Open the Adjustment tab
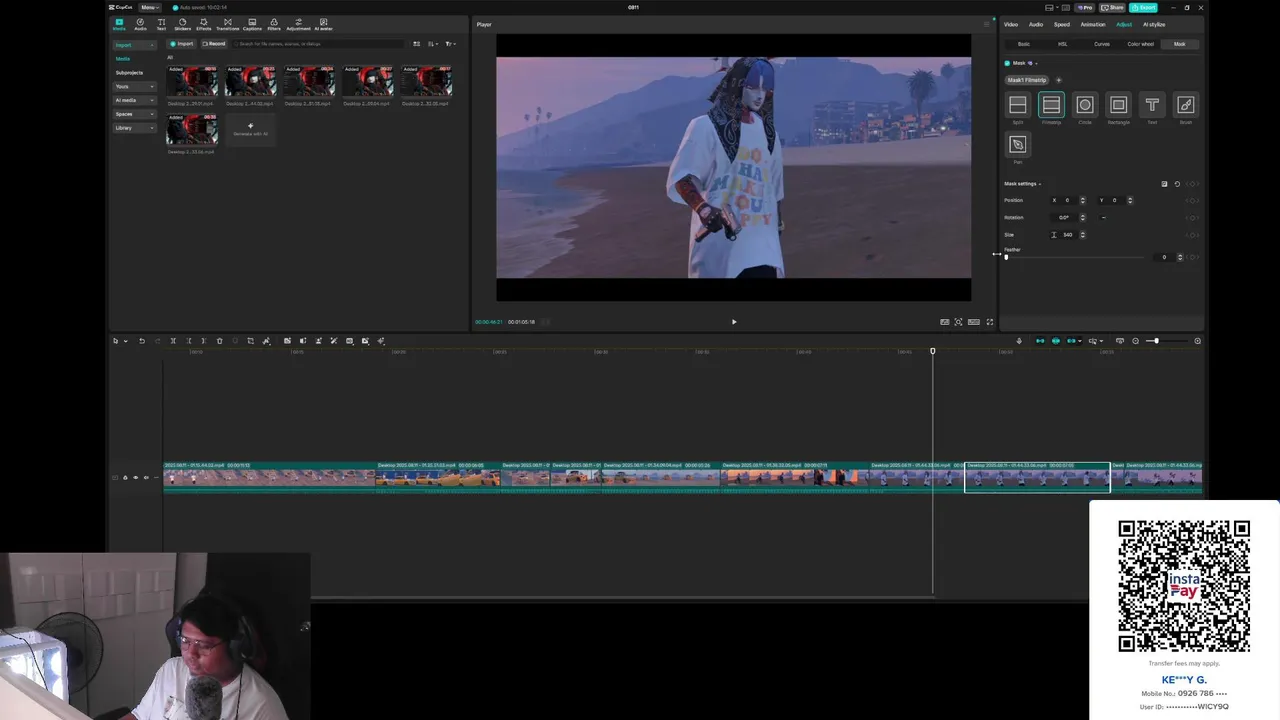 tap(298, 24)
